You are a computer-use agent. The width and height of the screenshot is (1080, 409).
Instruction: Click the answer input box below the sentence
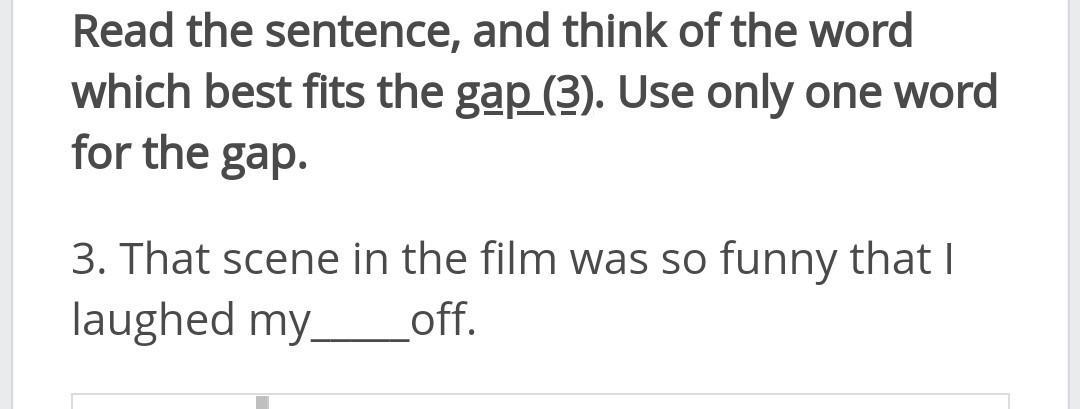tap(540, 401)
